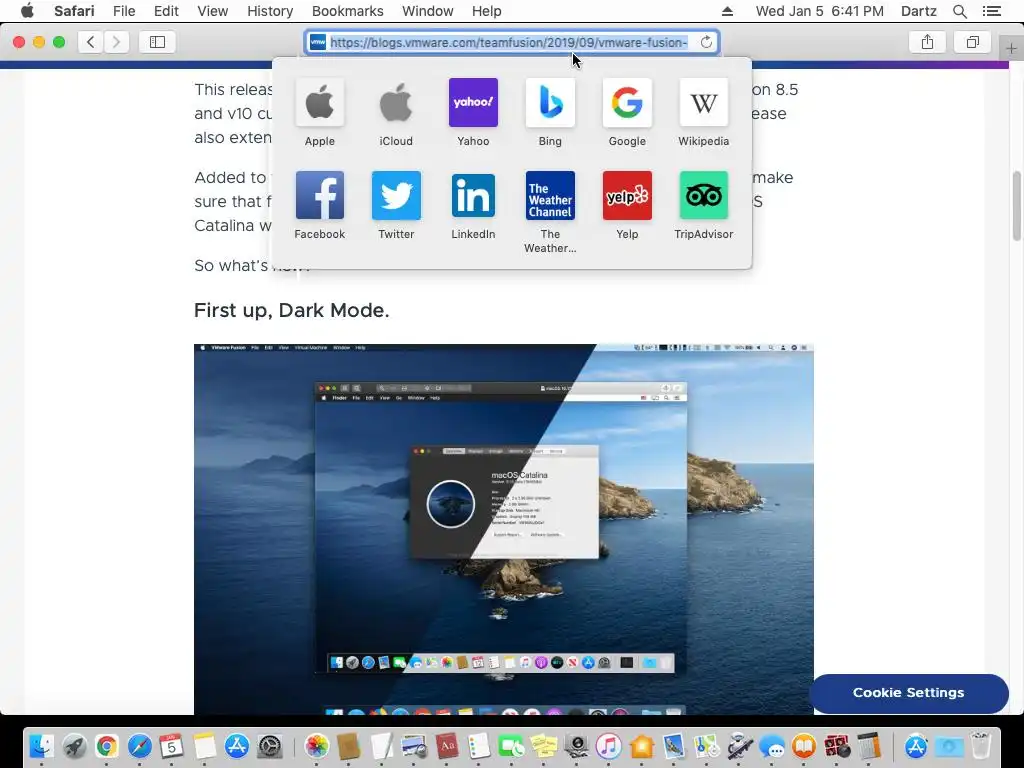Viewport: 1024px width, 768px height.
Task: Show the tab overview
Action: click(972, 42)
